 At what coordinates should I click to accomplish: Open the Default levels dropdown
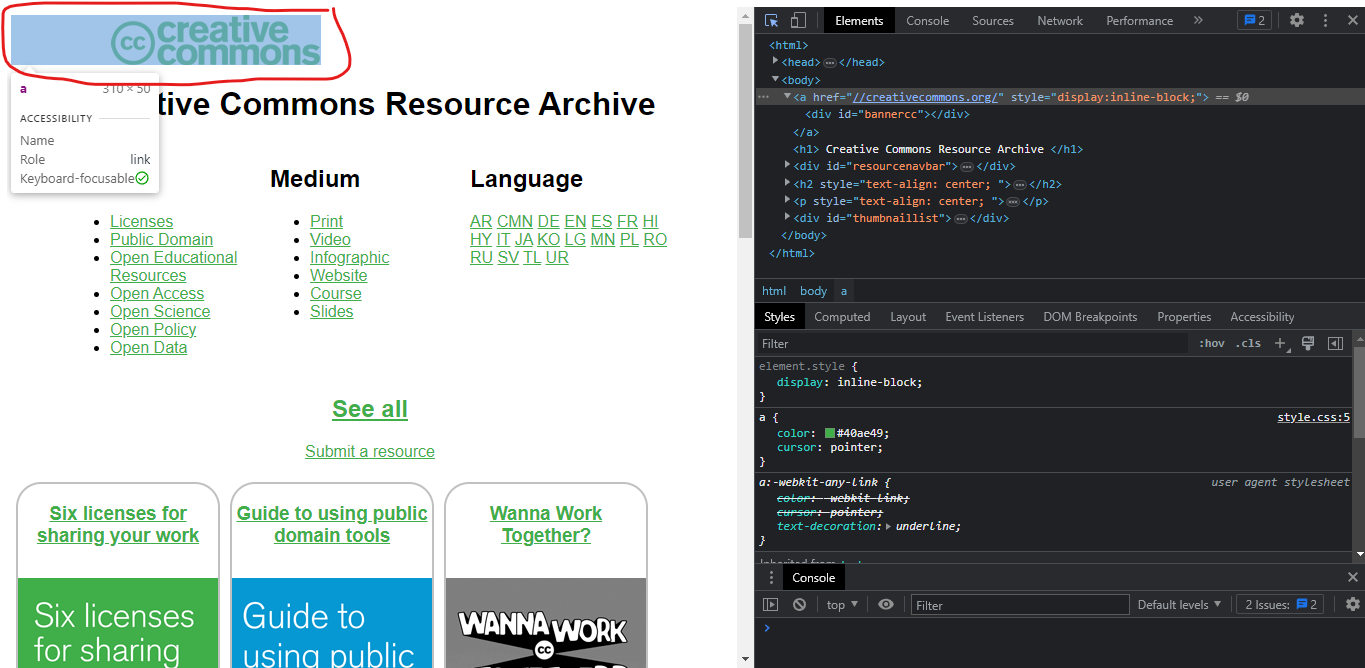point(1179,604)
